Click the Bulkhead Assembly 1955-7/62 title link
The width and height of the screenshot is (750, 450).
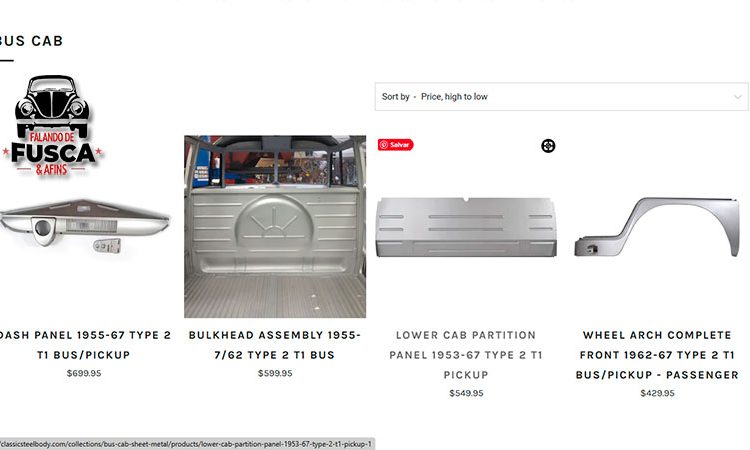[x=275, y=345]
